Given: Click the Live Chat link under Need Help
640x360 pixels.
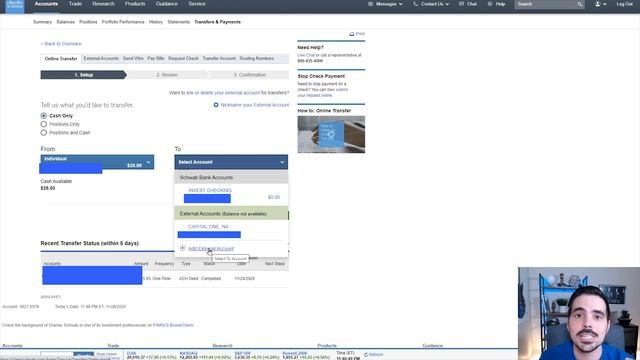Looking at the screenshot, I should pos(306,55).
